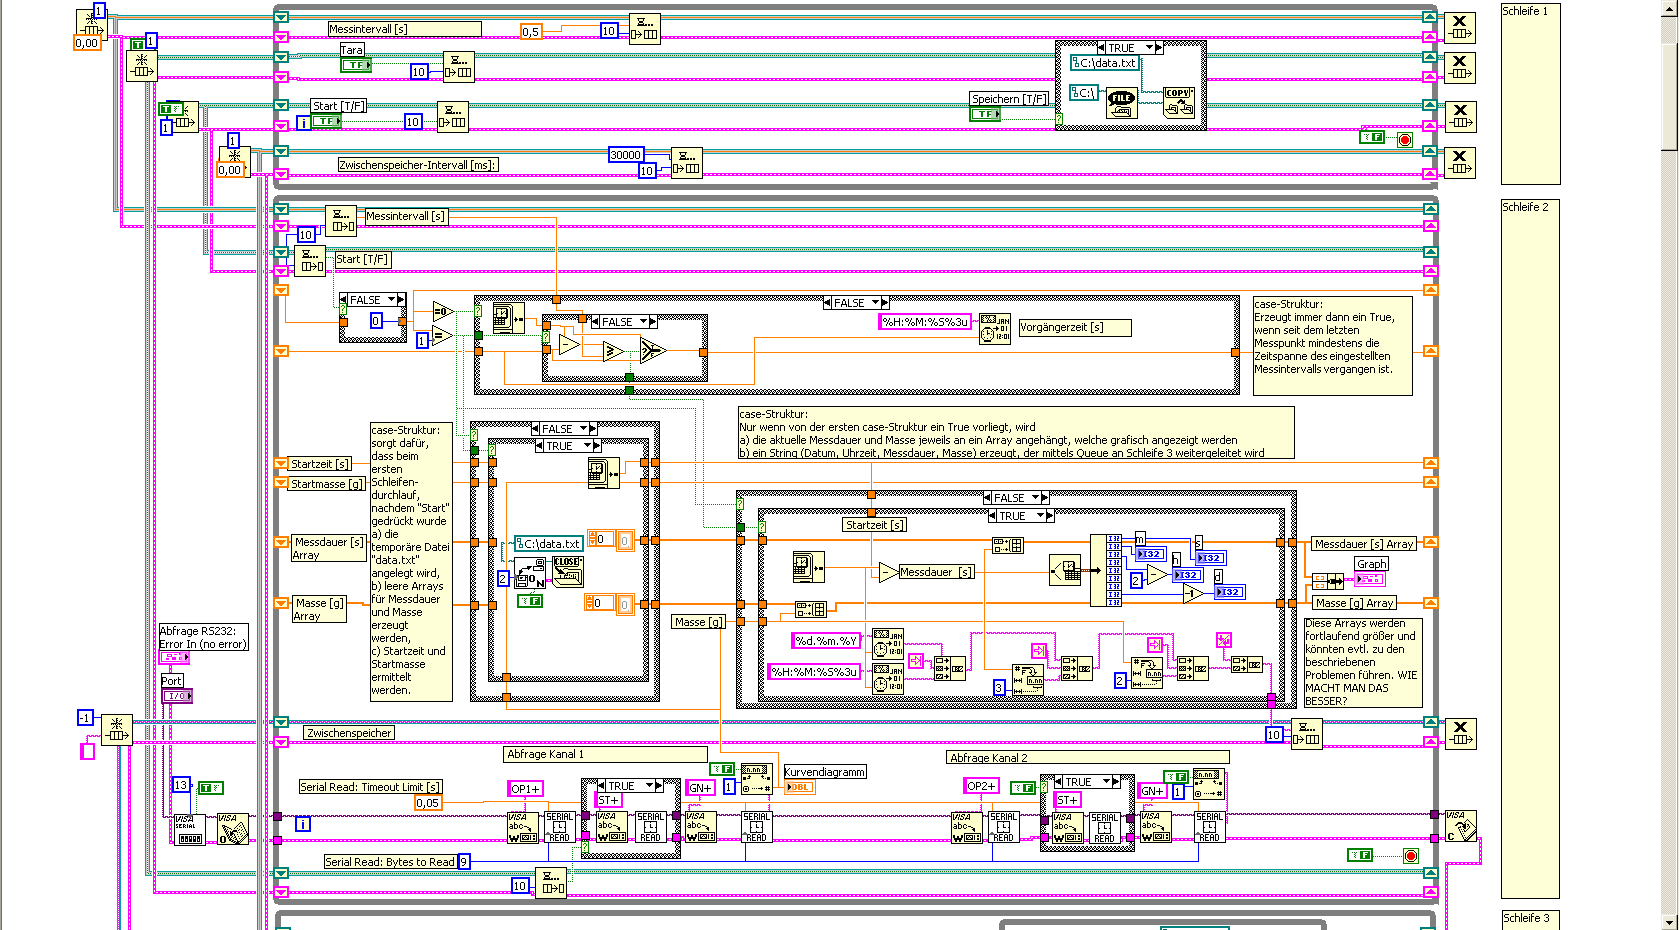Click the vertical scrollbar up arrow
This screenshot has width=1680, height=930.
pyautogui.click(x=1670, y=8)
